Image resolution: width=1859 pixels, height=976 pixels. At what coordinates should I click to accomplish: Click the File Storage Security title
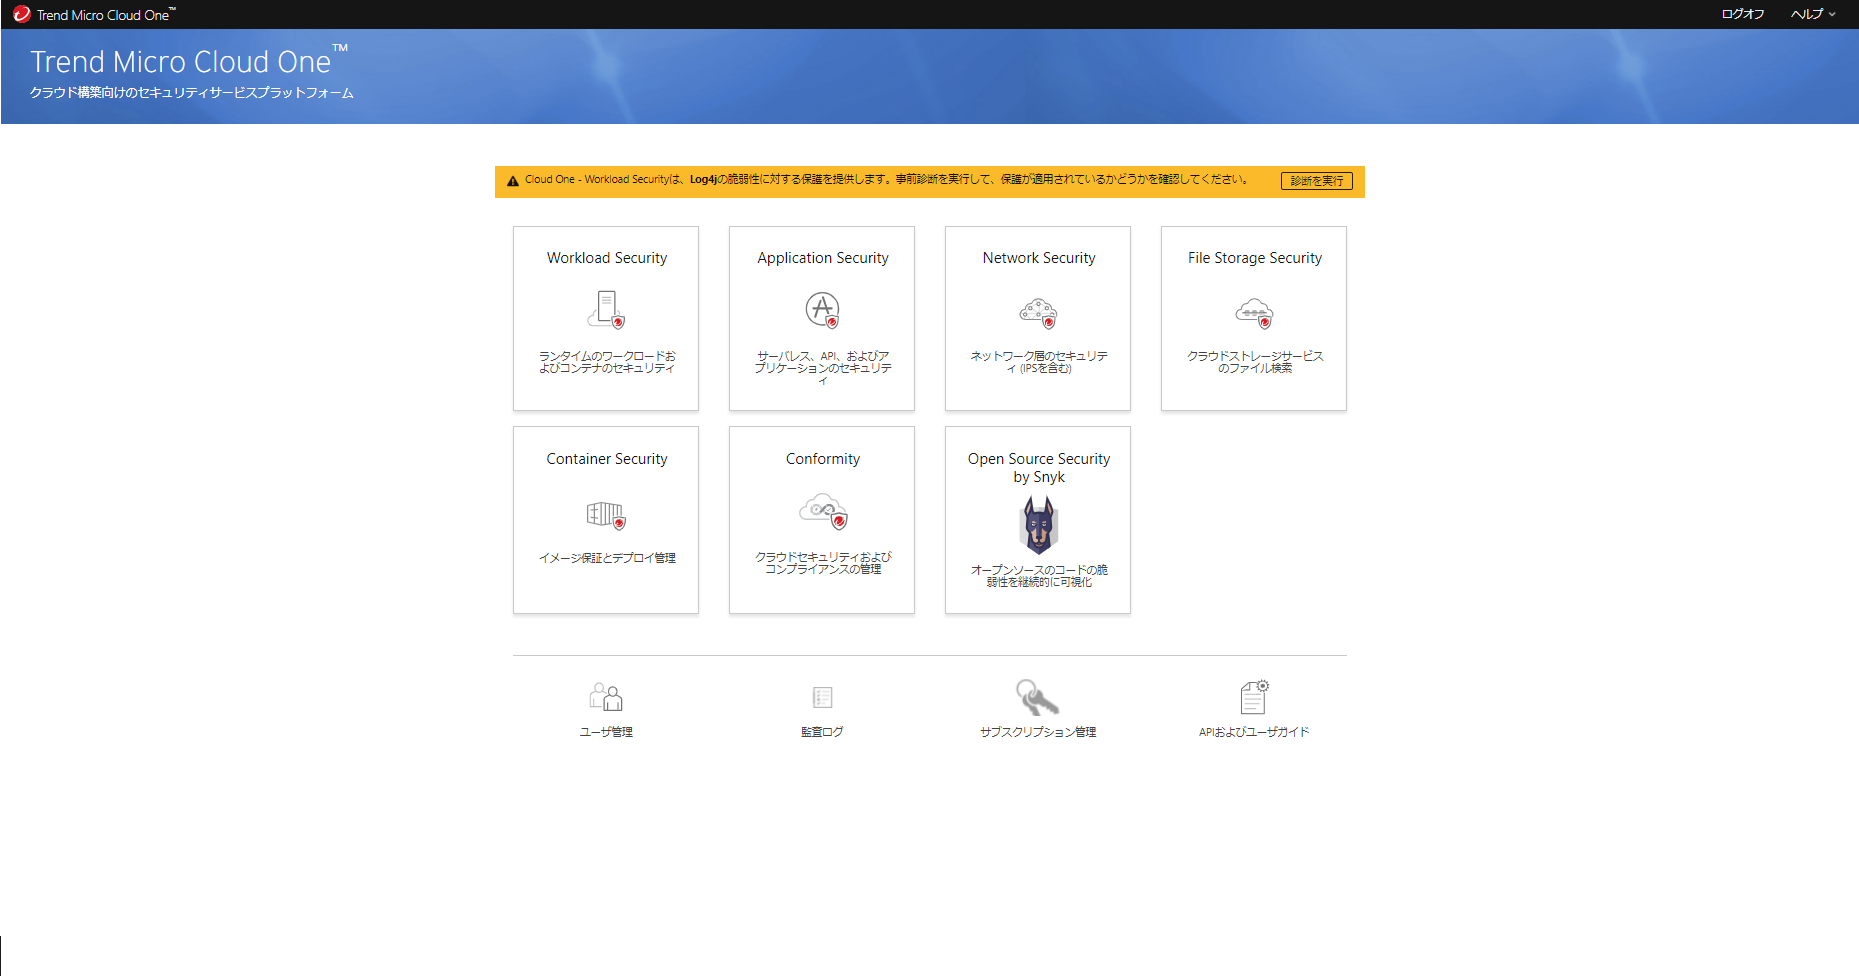click(1255, 258)
